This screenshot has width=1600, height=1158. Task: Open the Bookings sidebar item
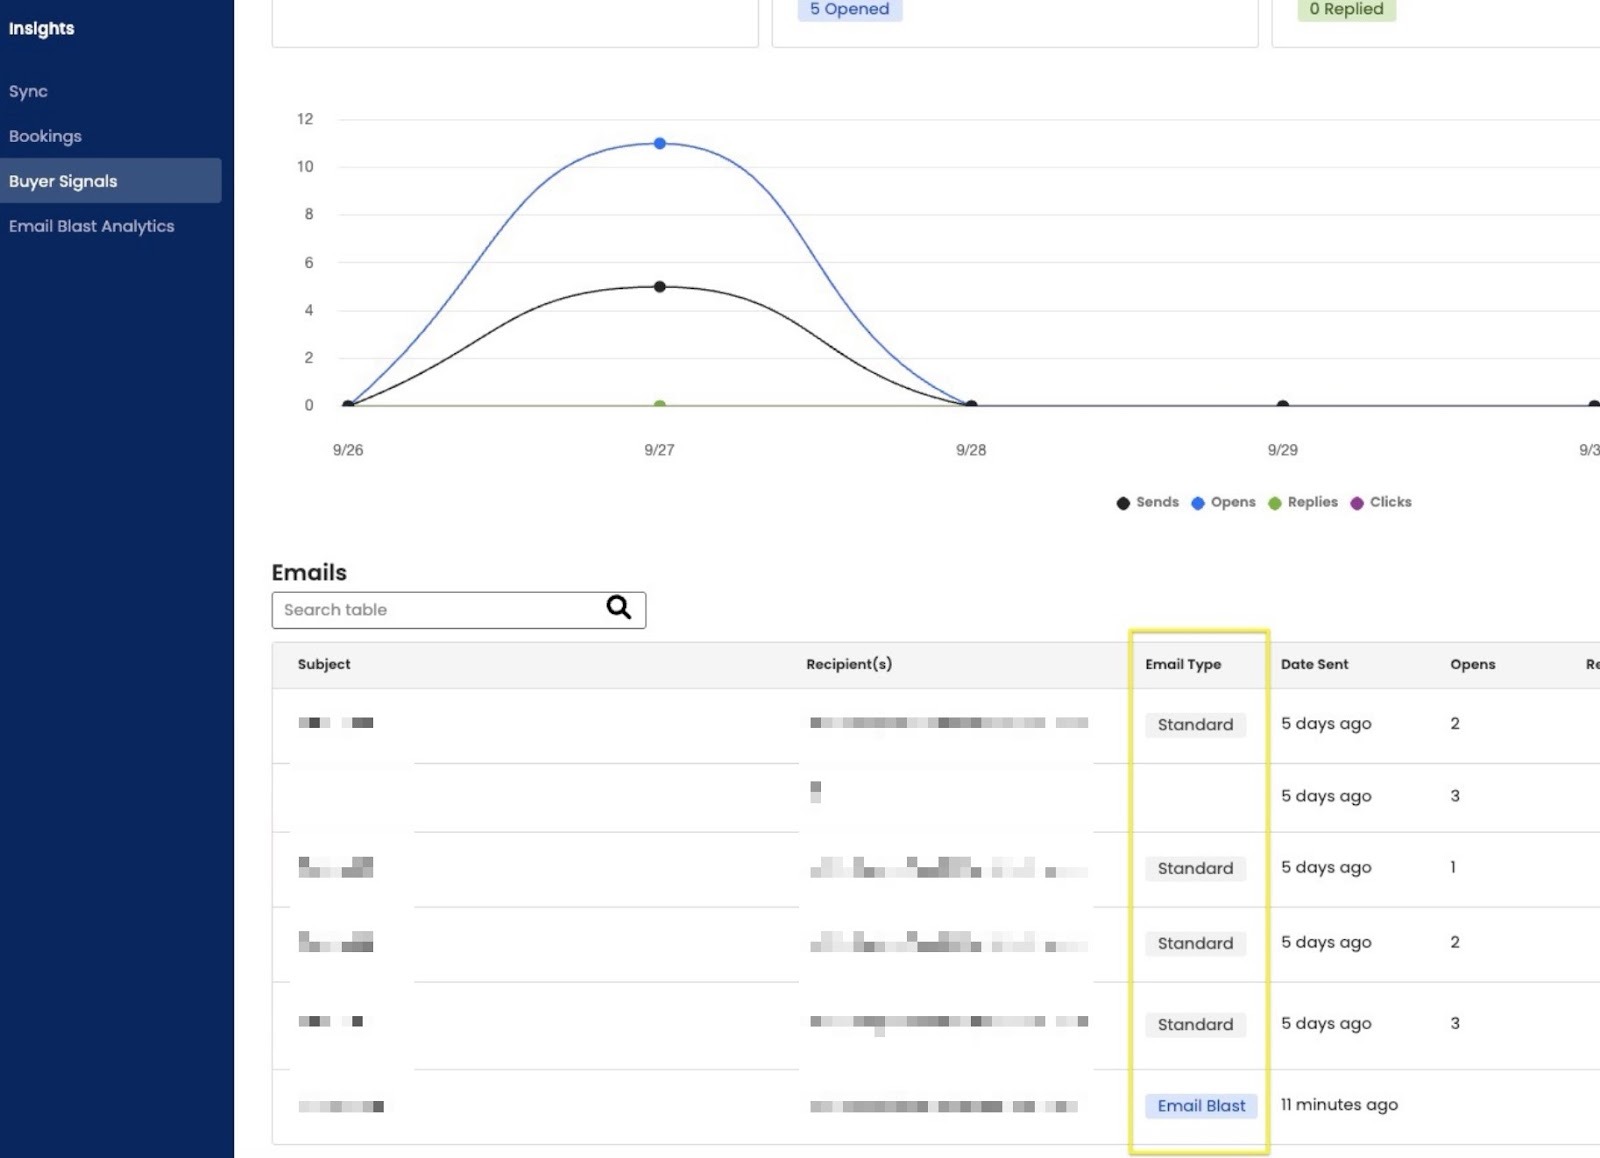(45, 136)
